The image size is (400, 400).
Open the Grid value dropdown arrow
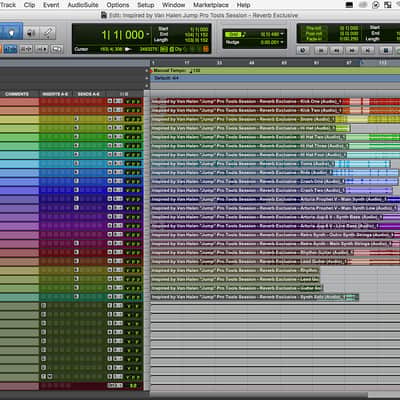(x=282, y=34)
